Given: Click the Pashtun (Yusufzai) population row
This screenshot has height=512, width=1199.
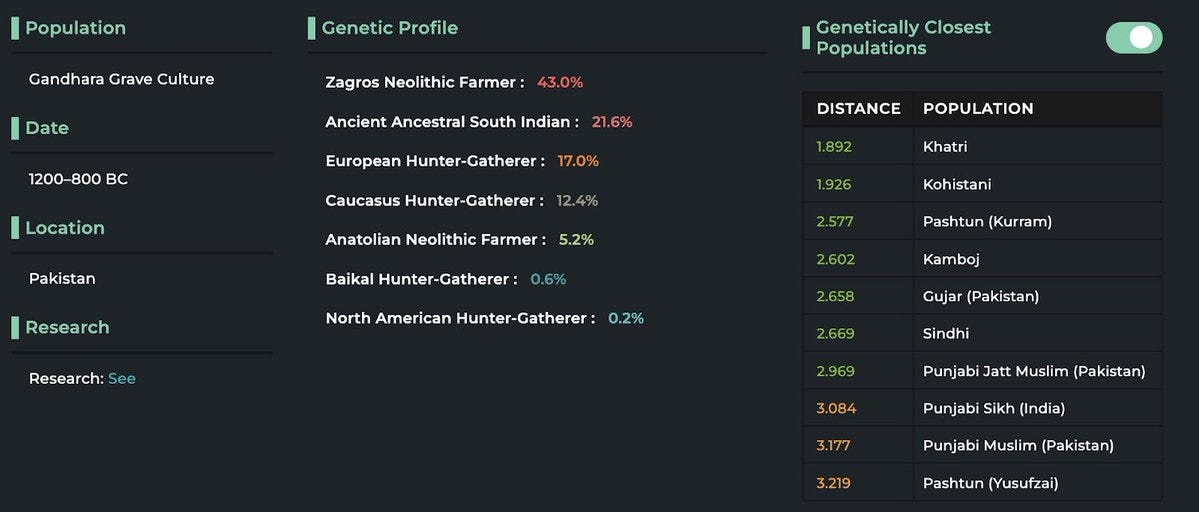Looking at the screenshot, I should [982, 483].
